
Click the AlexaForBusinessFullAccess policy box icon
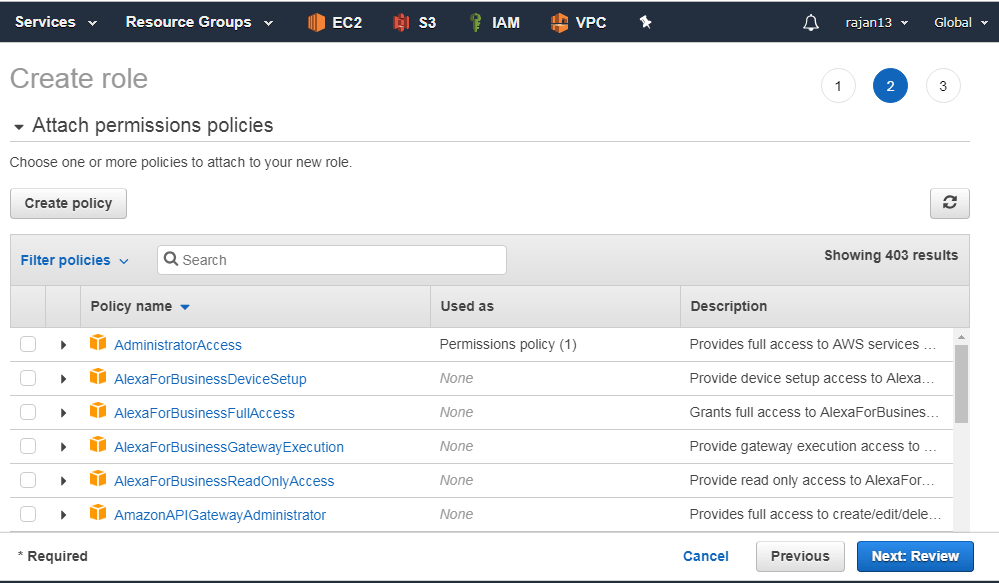coord(97,410)
